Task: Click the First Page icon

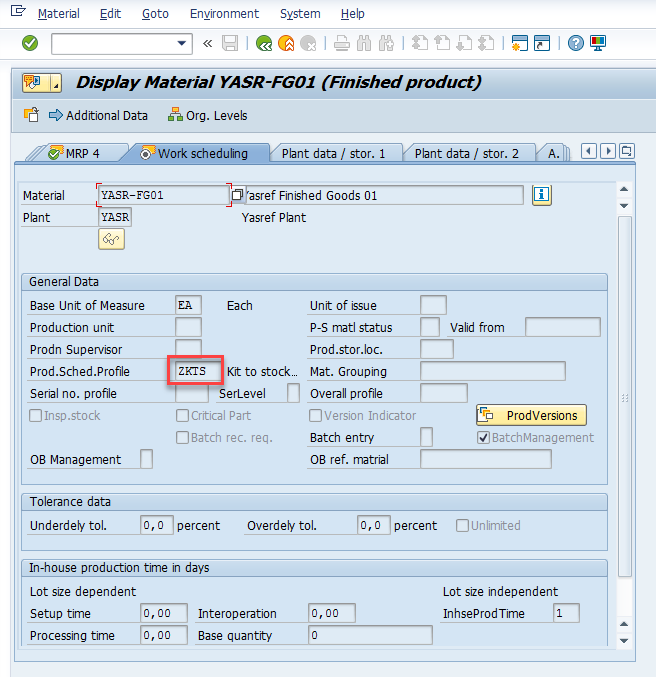Action: [x=419, y=43]
